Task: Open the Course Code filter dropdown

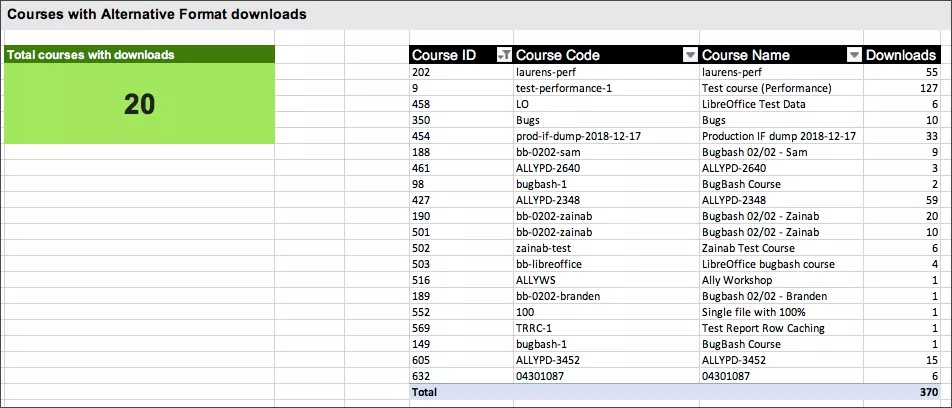Action: 689,55
